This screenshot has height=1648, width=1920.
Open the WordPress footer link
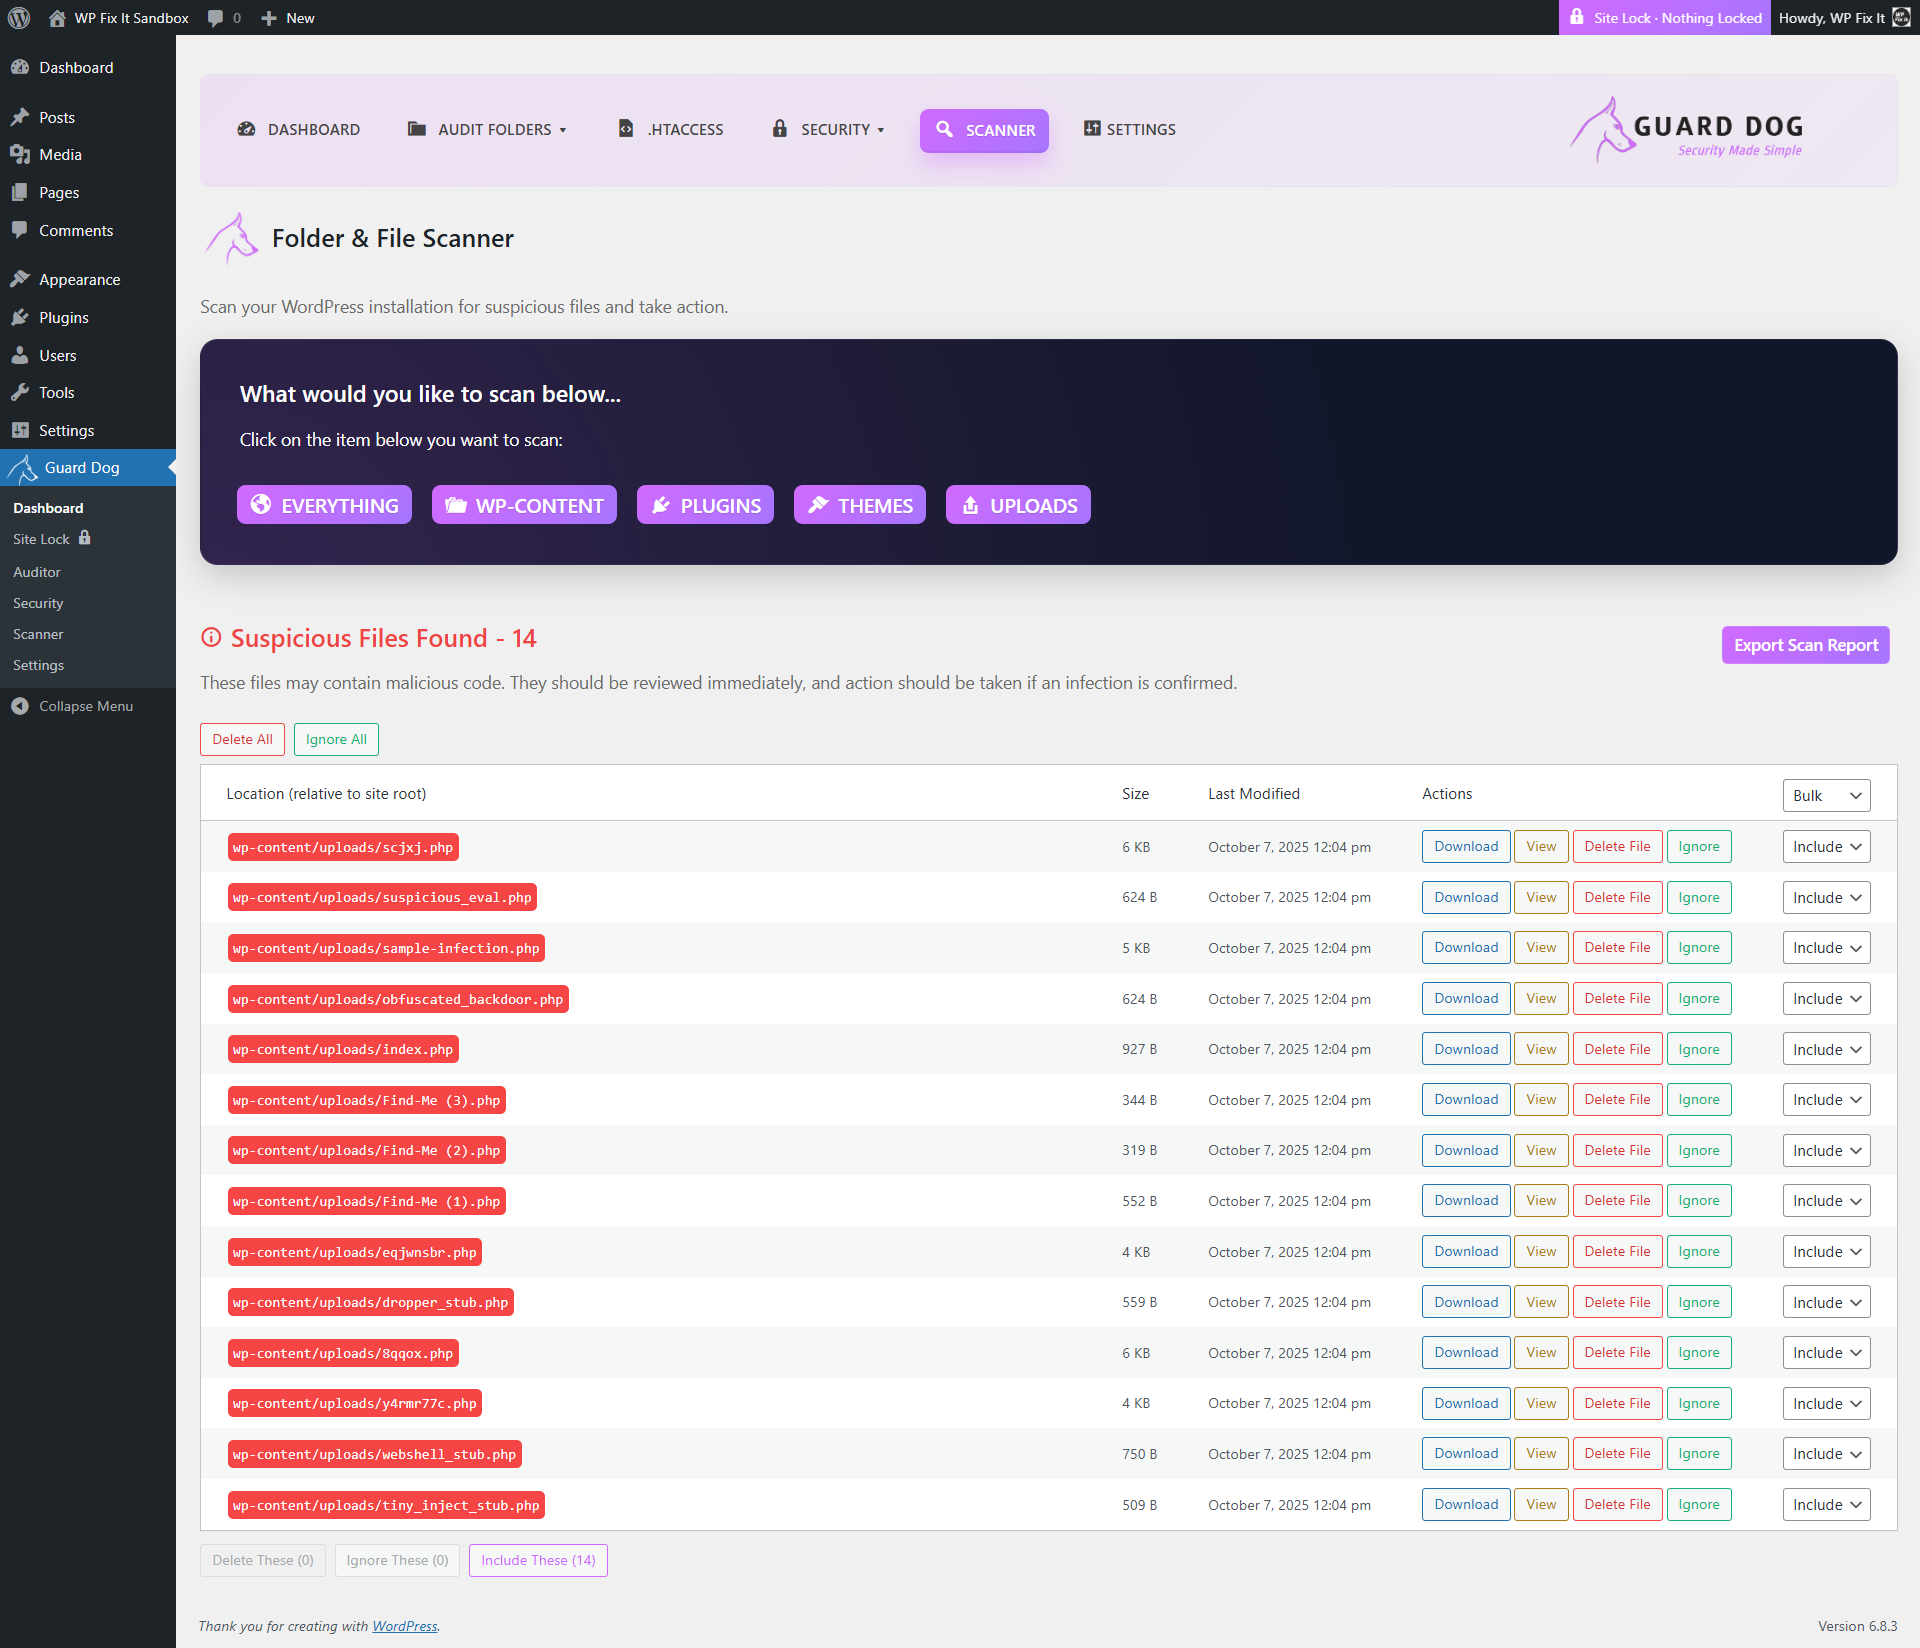coord(404,1627)
